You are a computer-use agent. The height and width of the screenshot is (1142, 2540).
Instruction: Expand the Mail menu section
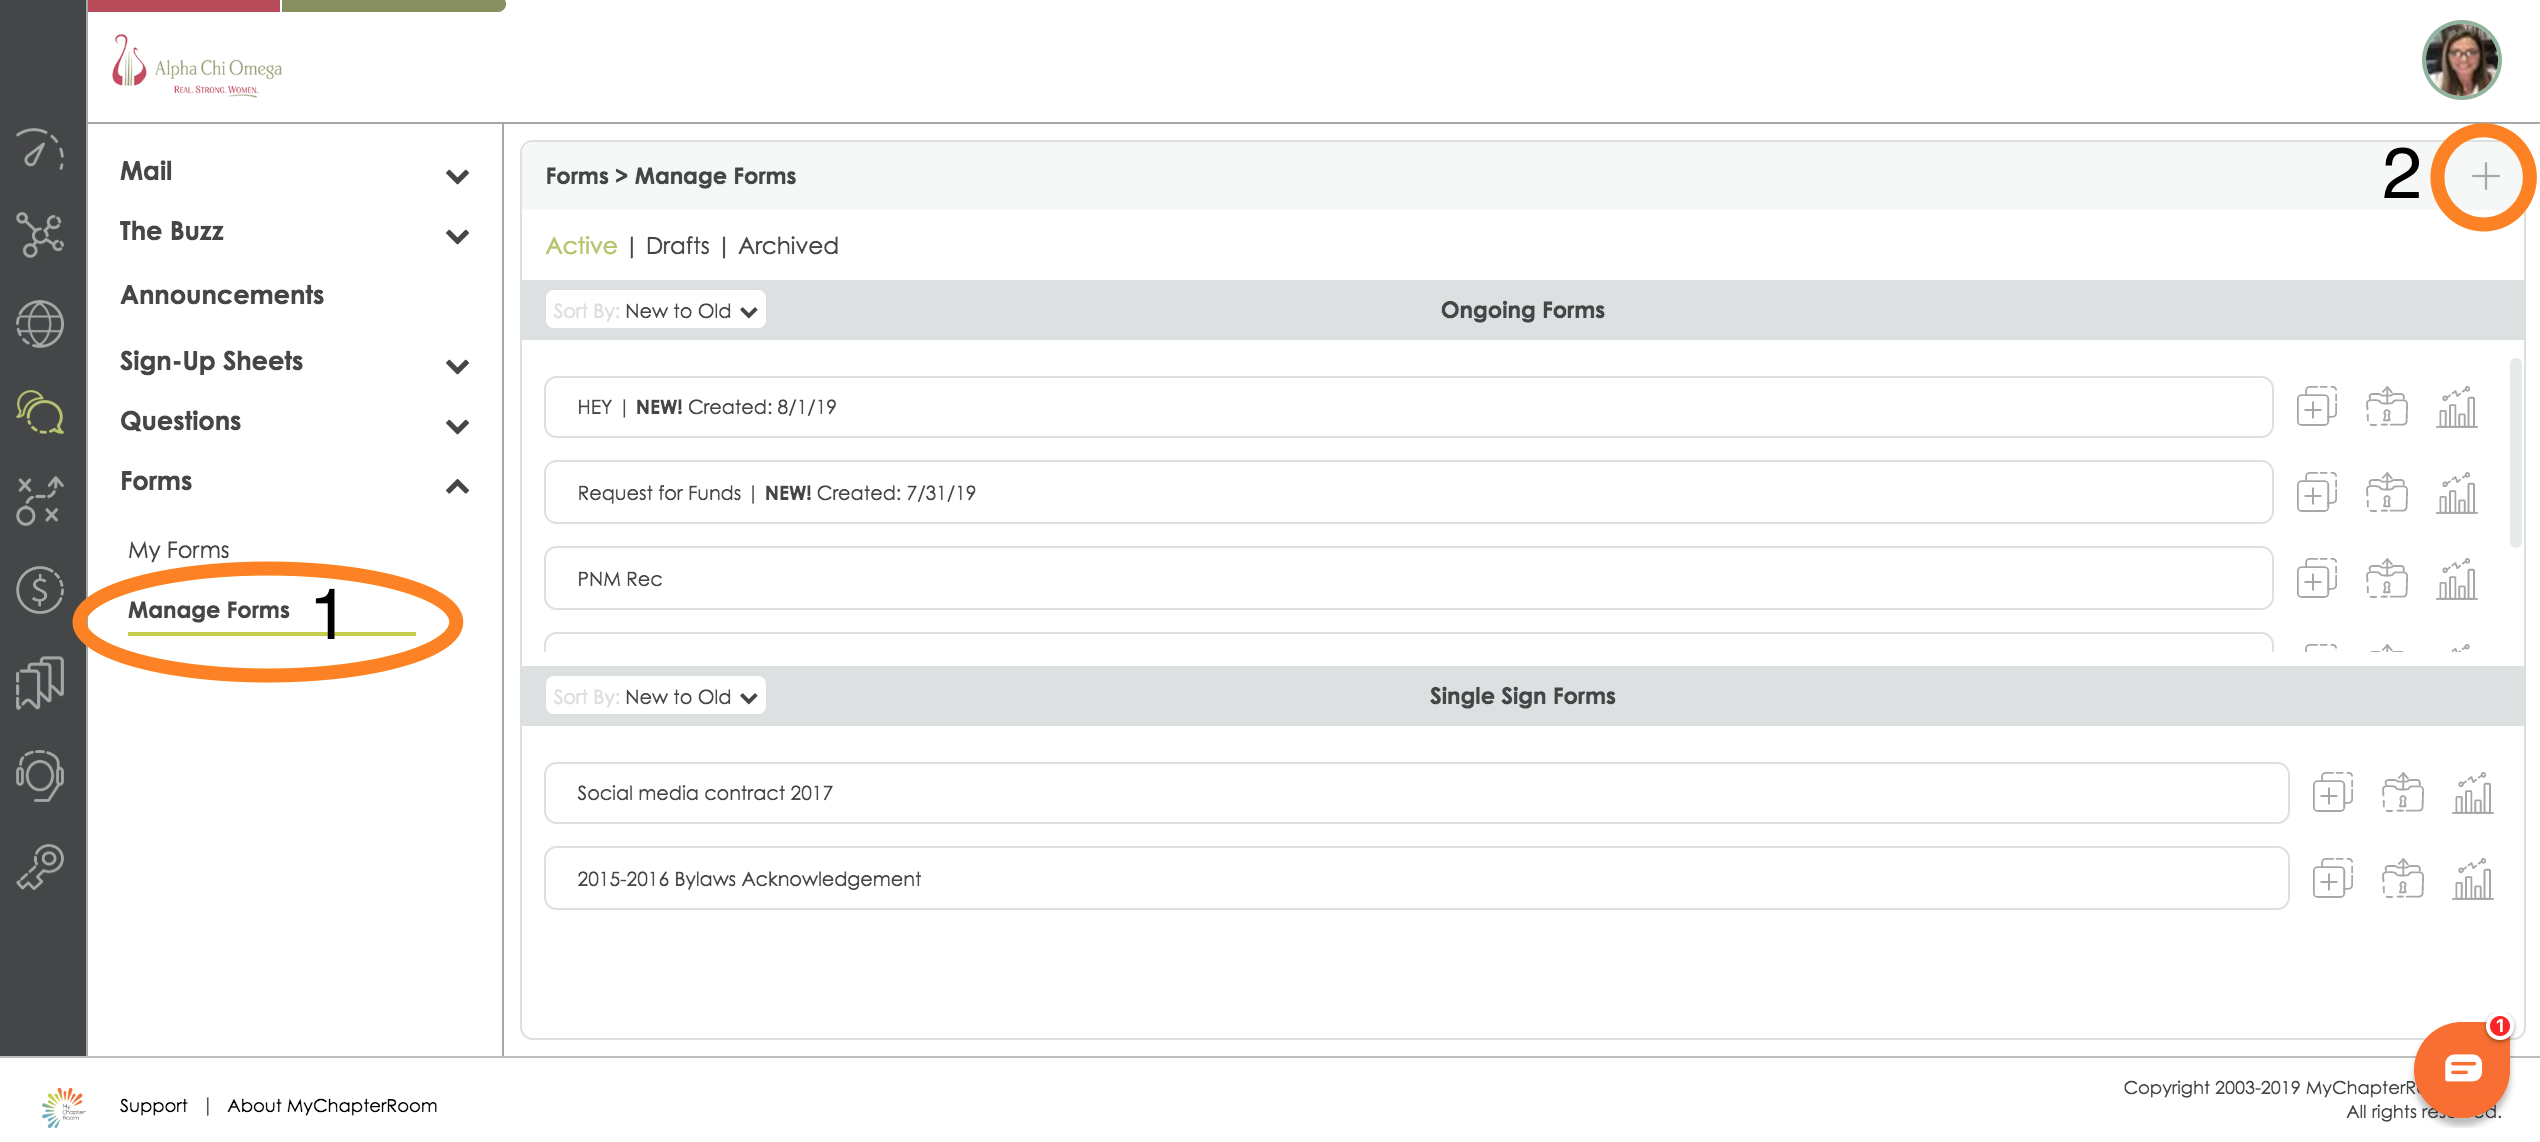(x=457, y=177)
